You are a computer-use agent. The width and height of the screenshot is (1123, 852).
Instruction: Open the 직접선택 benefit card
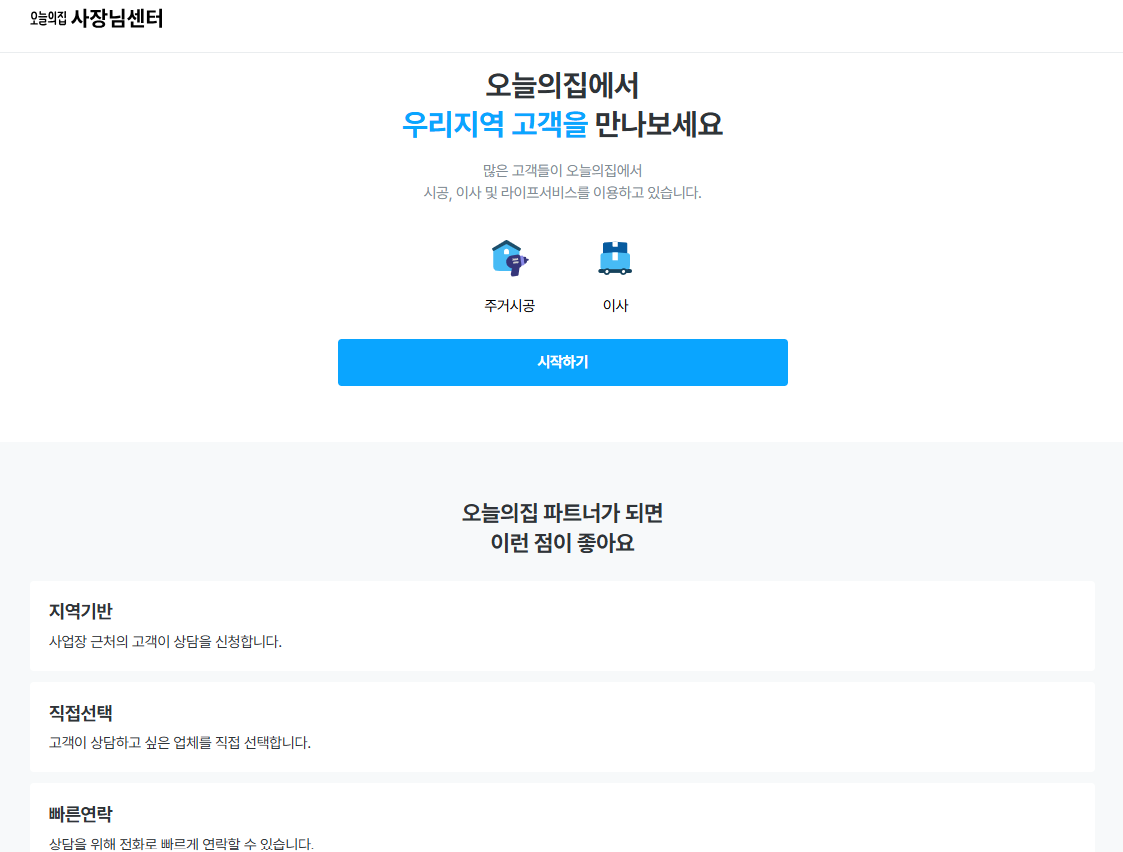coord(562,727)
